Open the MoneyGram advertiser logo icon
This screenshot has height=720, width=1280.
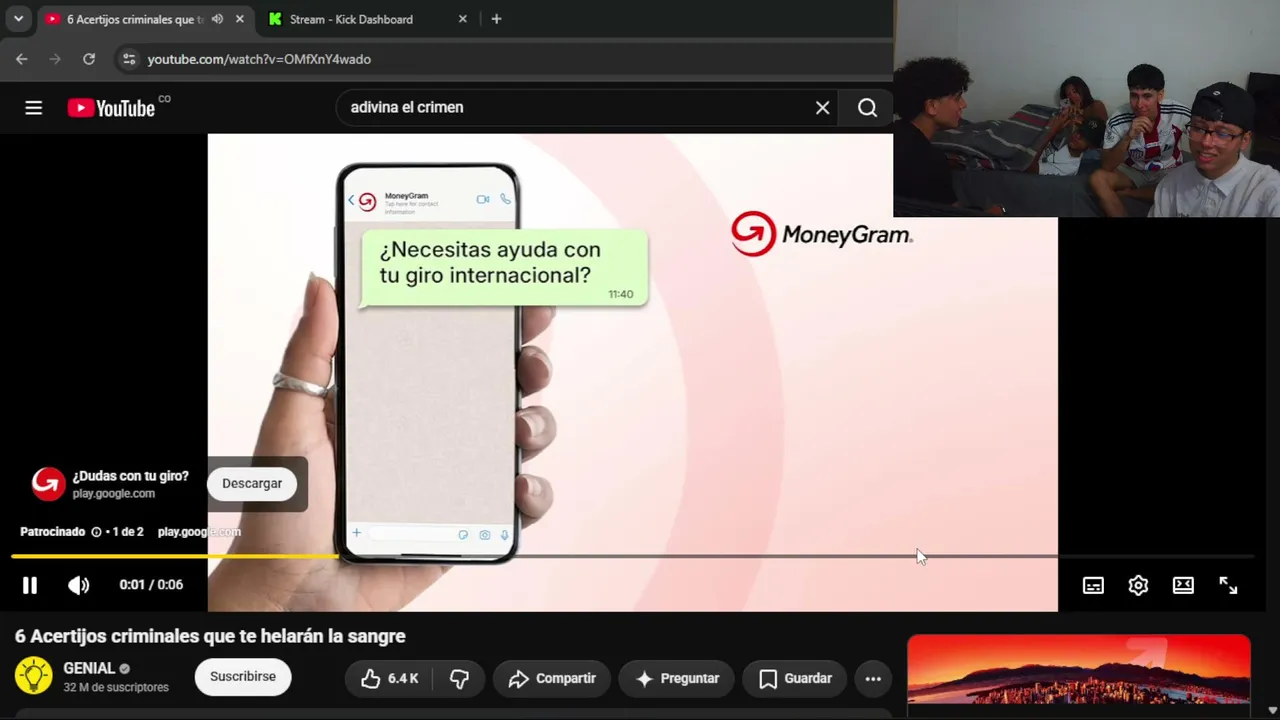tap(48, 484)
